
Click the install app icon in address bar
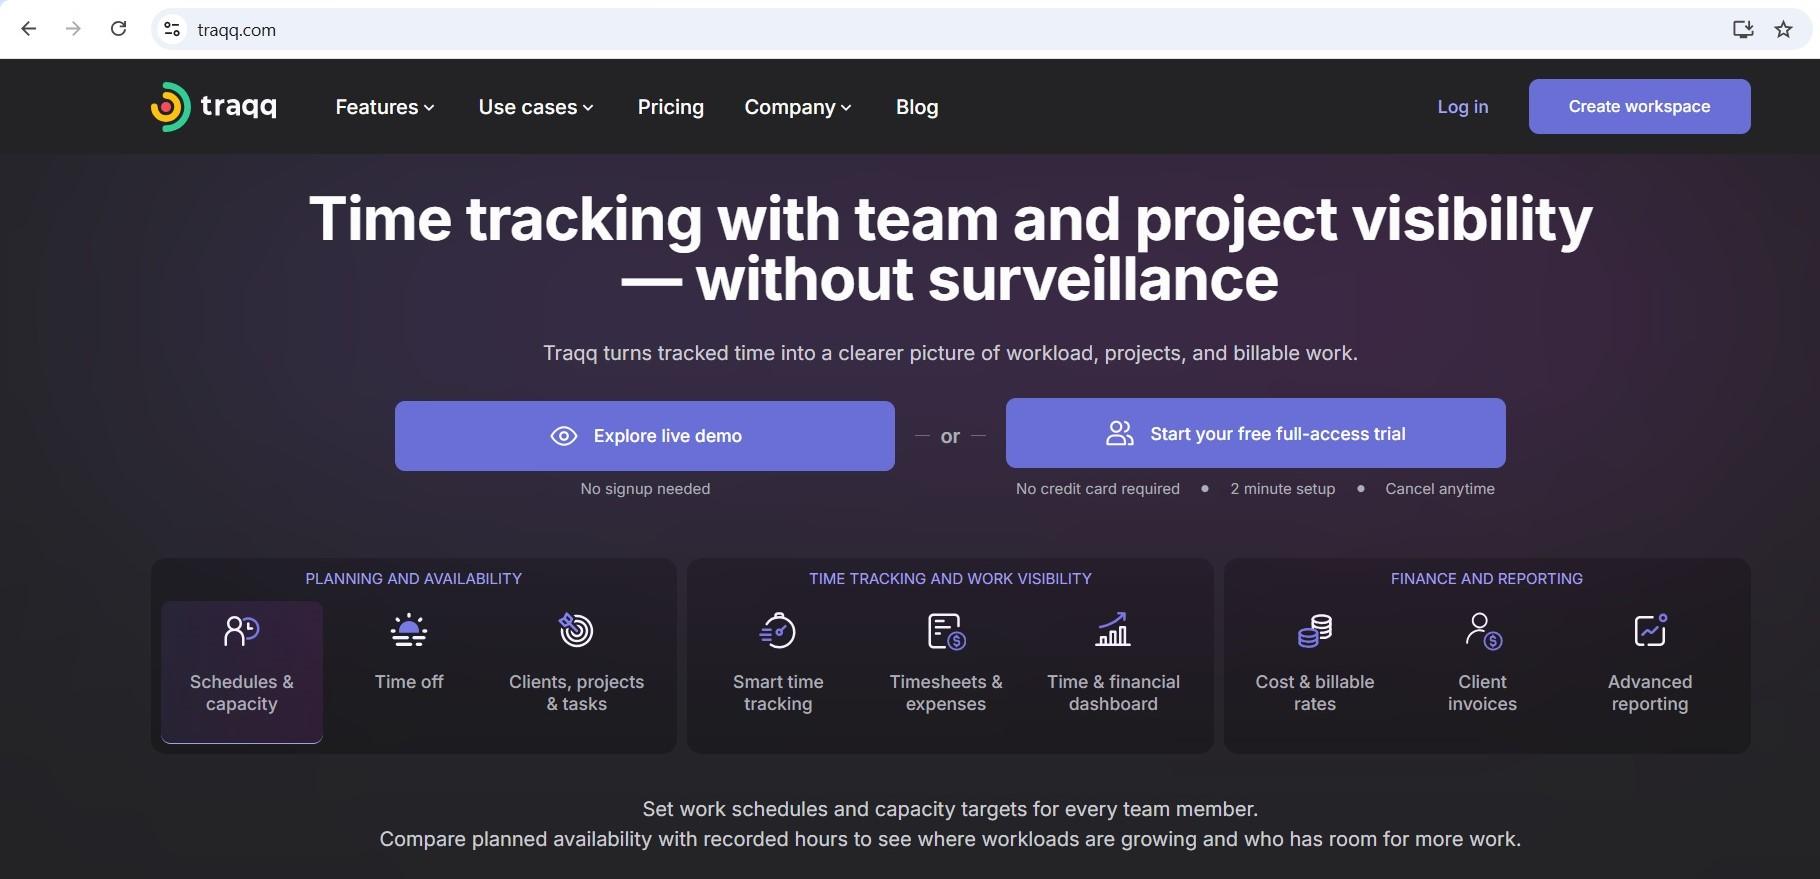1743,29
